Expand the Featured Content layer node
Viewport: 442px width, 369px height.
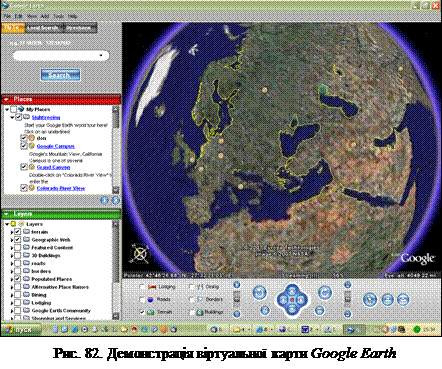pyautogui.click(x=12, y=248)
